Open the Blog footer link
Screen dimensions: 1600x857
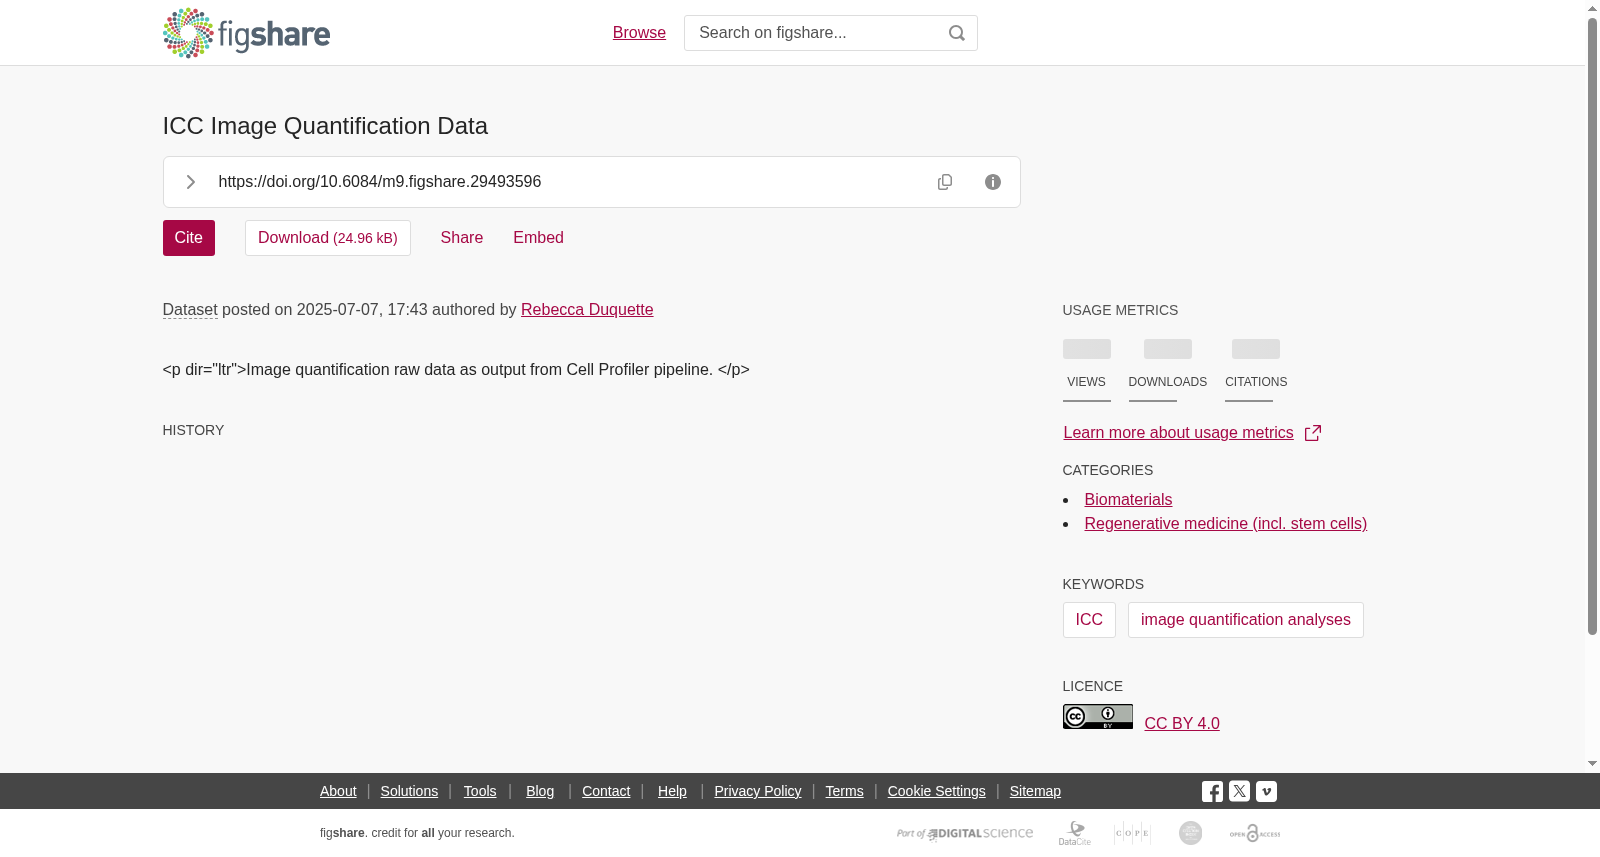pyautogui.click(x=540, y=791)
